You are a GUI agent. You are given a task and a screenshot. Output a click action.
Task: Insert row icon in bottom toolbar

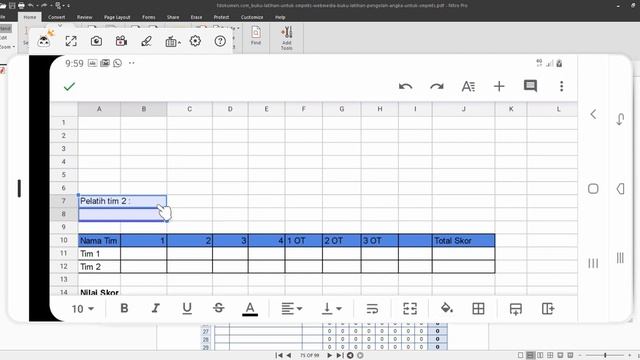click(x=516, y=309)
